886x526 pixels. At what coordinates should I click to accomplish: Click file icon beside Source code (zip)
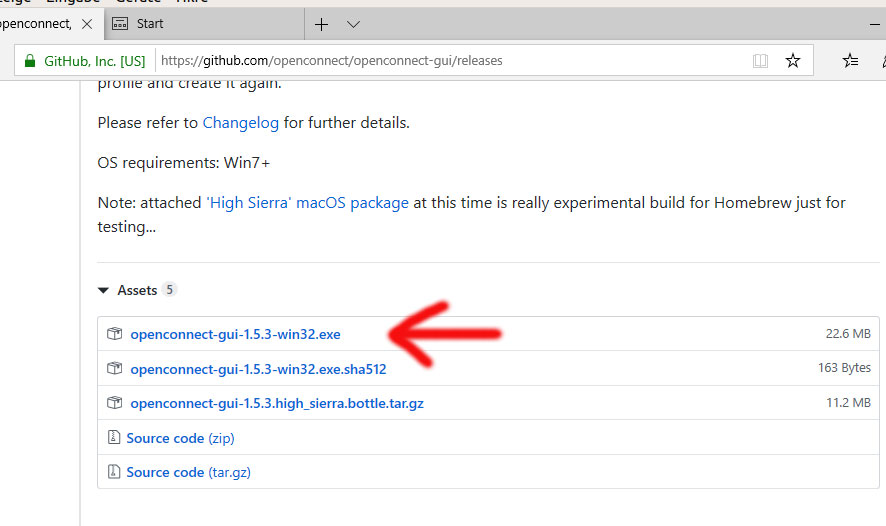(x=114, y=438)
